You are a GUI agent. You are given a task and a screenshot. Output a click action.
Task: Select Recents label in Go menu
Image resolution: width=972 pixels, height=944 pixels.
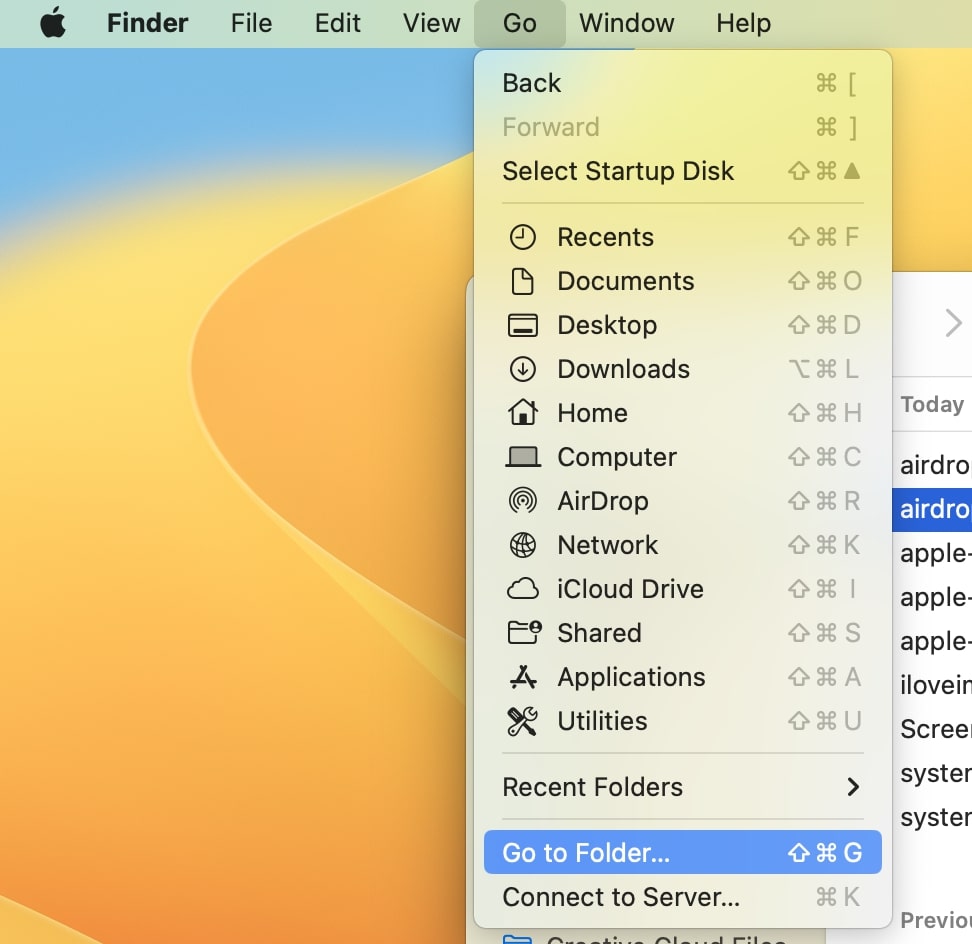[605, 237]
